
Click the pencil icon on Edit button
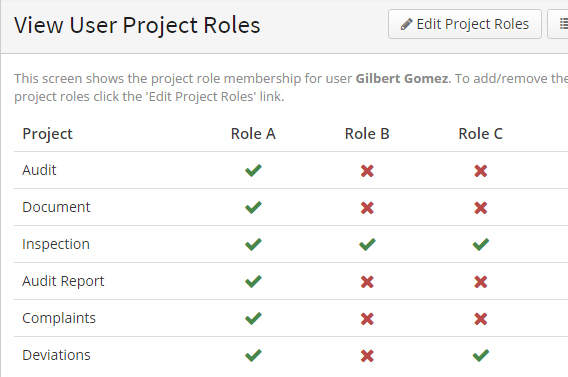406,24
